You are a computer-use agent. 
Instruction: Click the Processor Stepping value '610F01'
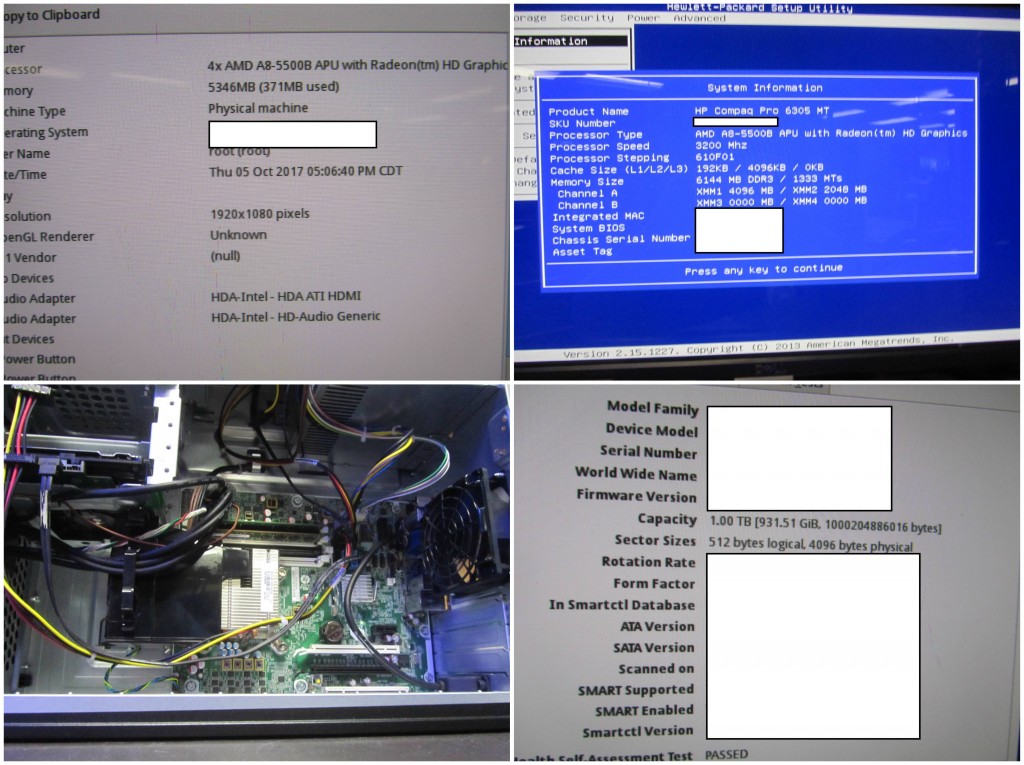tap(714, 157)
